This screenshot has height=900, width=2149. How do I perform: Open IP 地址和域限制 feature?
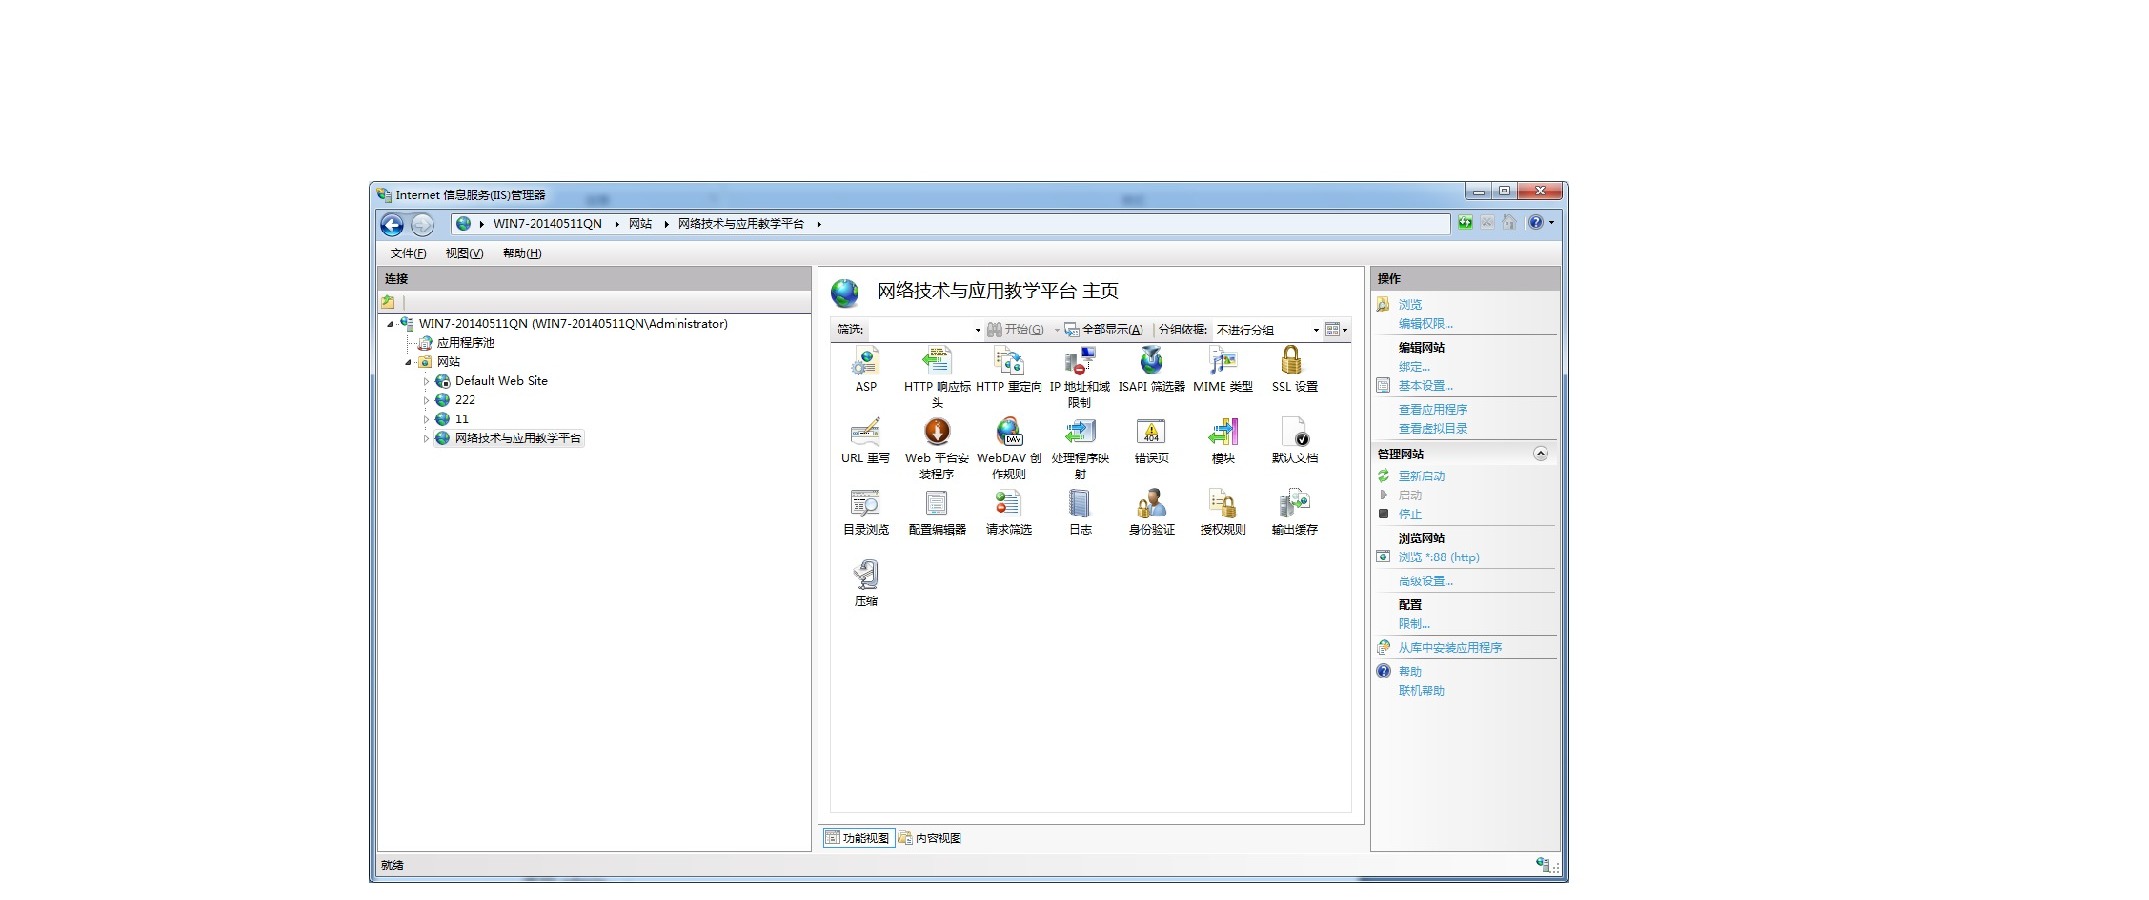coord(1080,376)
